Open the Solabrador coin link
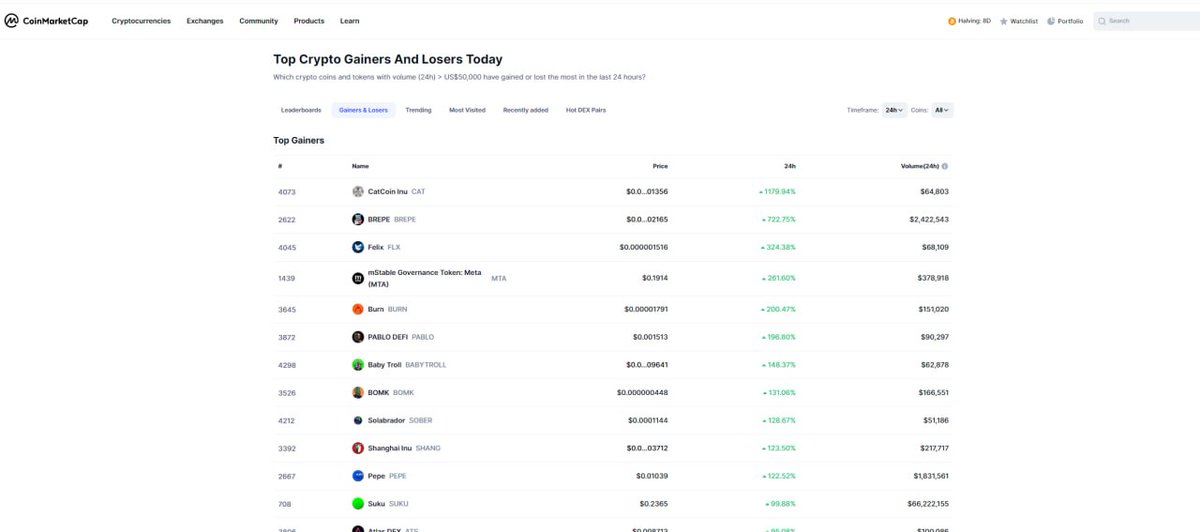The image size is (1200, 532). [387, 420]
